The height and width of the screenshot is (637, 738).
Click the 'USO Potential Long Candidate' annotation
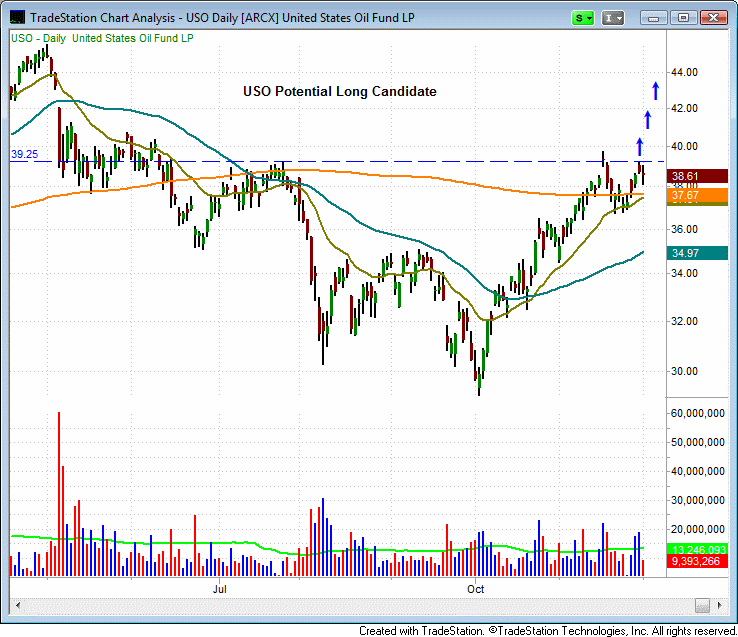tap(340, 91)
